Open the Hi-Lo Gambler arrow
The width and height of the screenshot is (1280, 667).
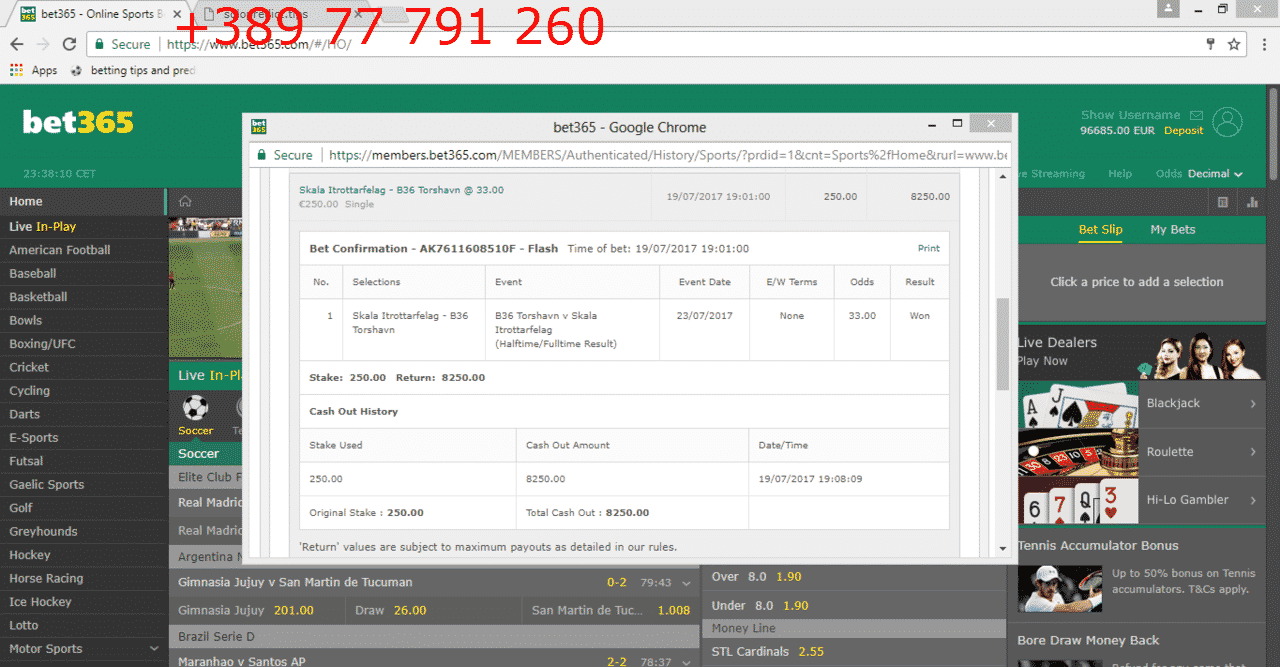[1253, 500]
